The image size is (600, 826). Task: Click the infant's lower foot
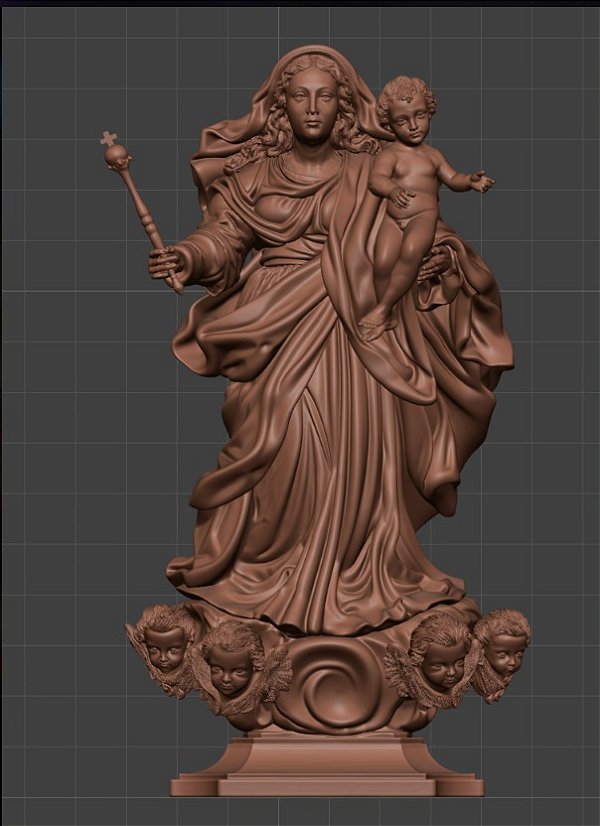[x=373, y=324]
